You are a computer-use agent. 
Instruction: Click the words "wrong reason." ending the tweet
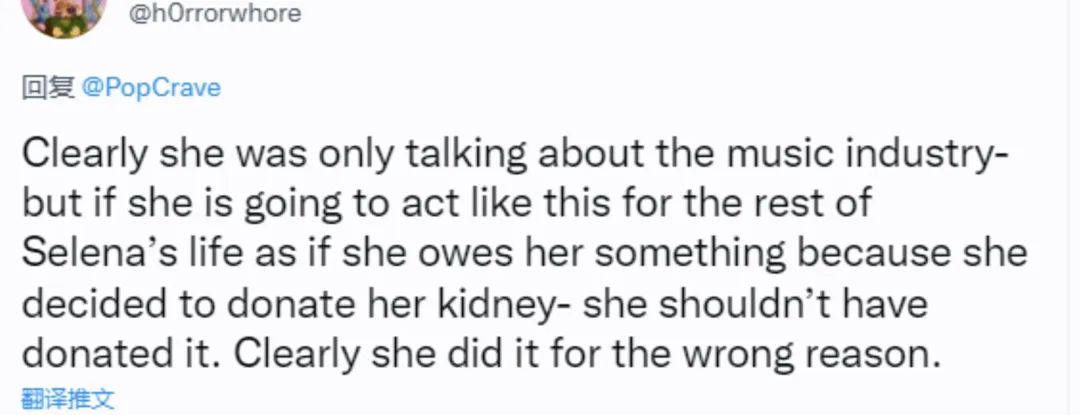point(811,356)
